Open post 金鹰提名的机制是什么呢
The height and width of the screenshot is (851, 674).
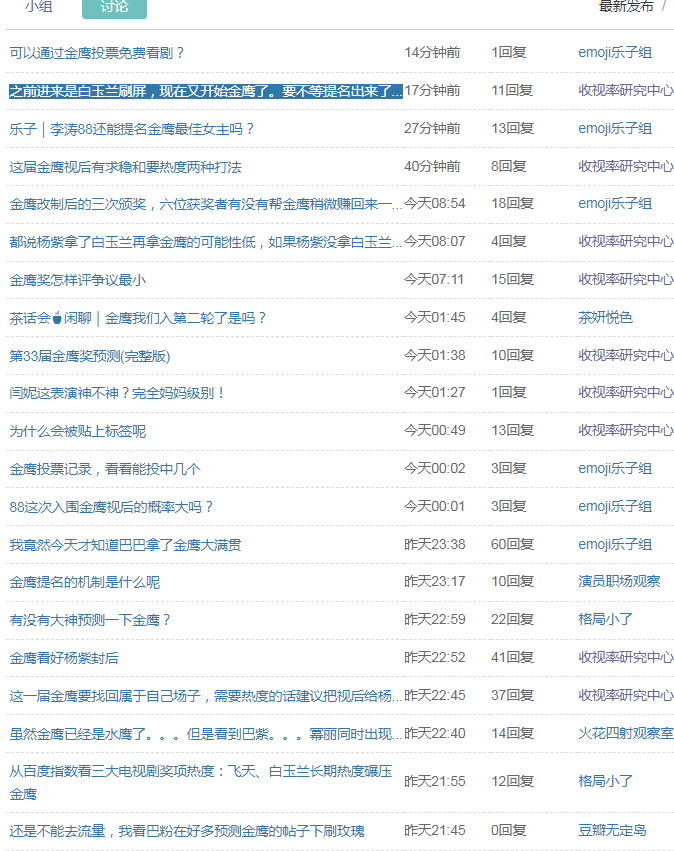point(85,582)
